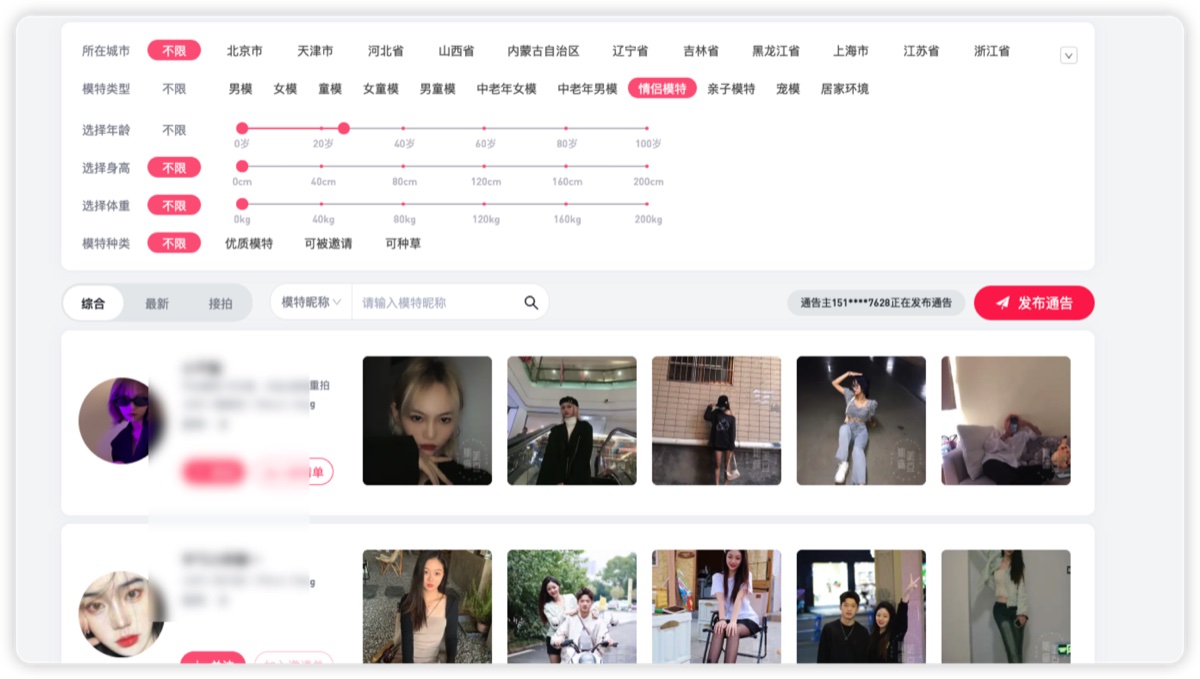Click 120kg mark on the weight slider
The height and width of the screenshot is (679, 1200).
point(485,204)
